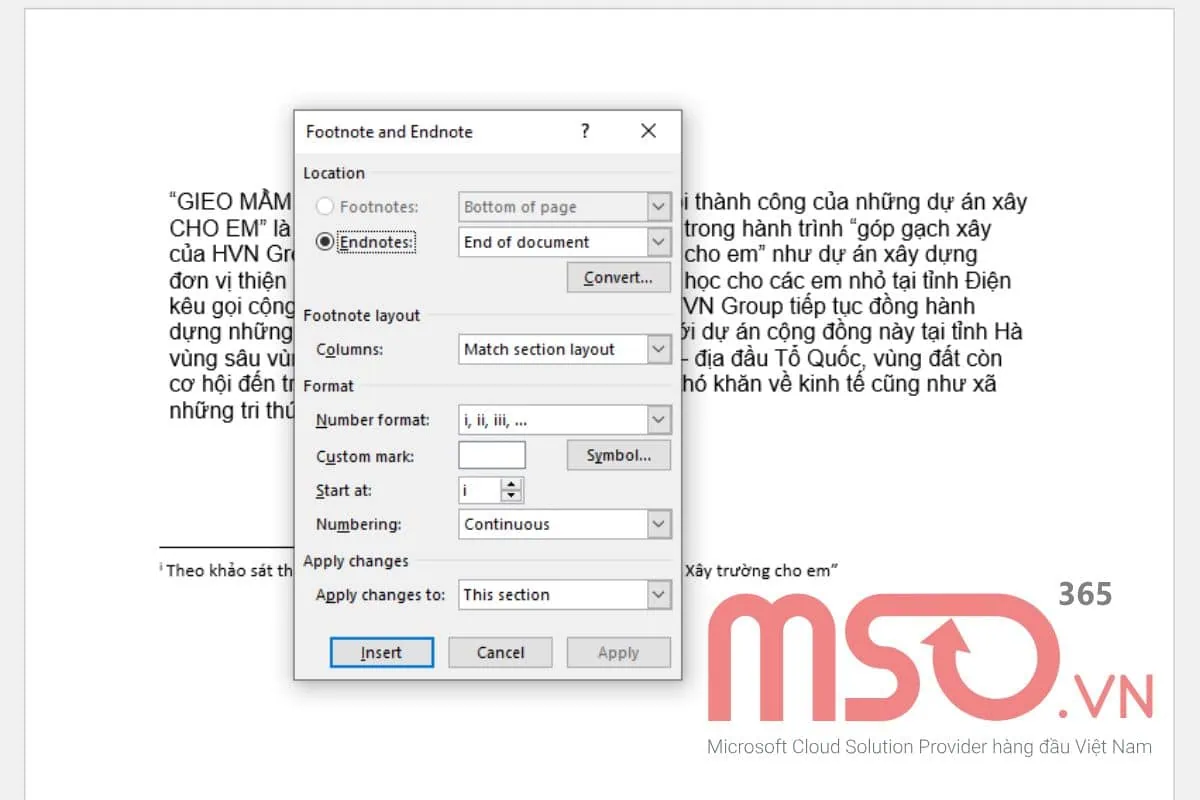Click the Help question mark icon

[585, 131]
